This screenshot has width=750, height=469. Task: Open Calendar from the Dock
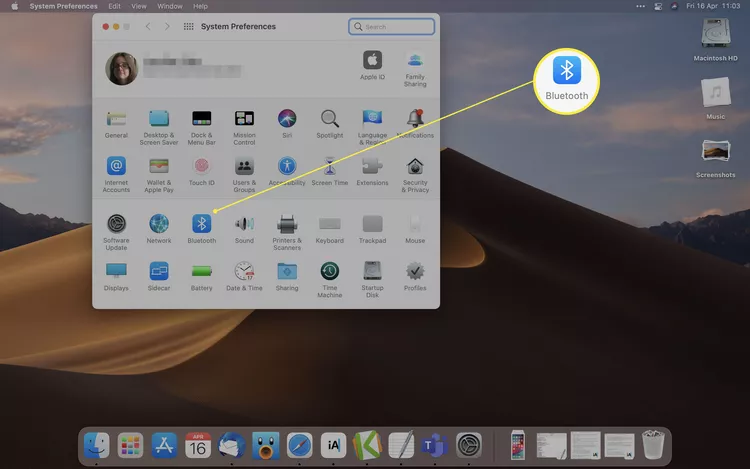pos(198,446)
